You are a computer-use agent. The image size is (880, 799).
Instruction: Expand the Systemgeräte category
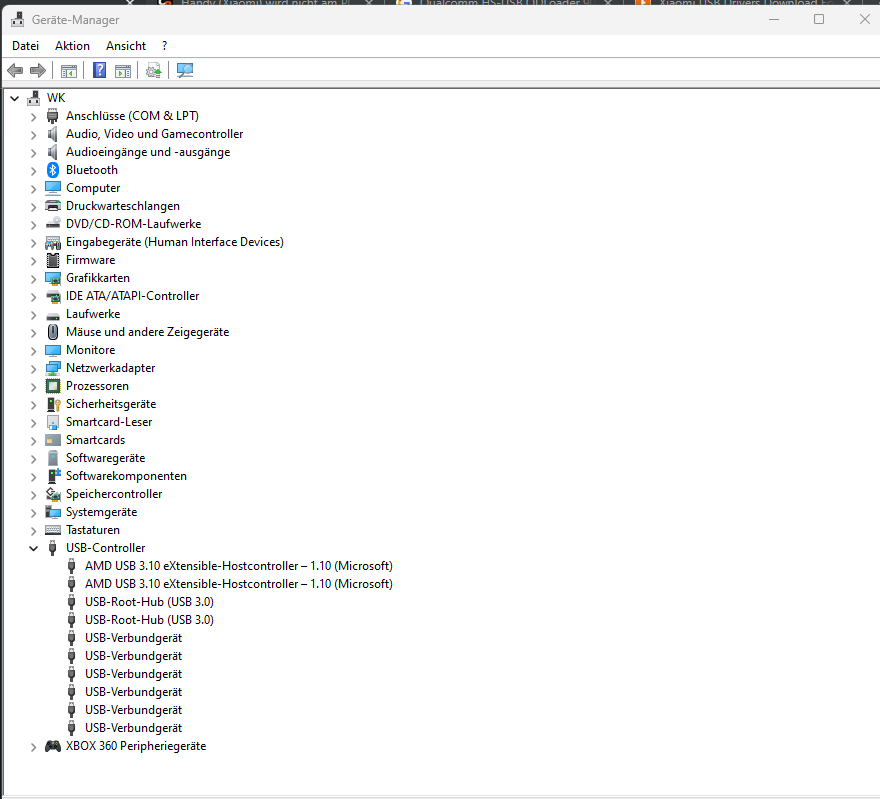[x=33, y=512]
